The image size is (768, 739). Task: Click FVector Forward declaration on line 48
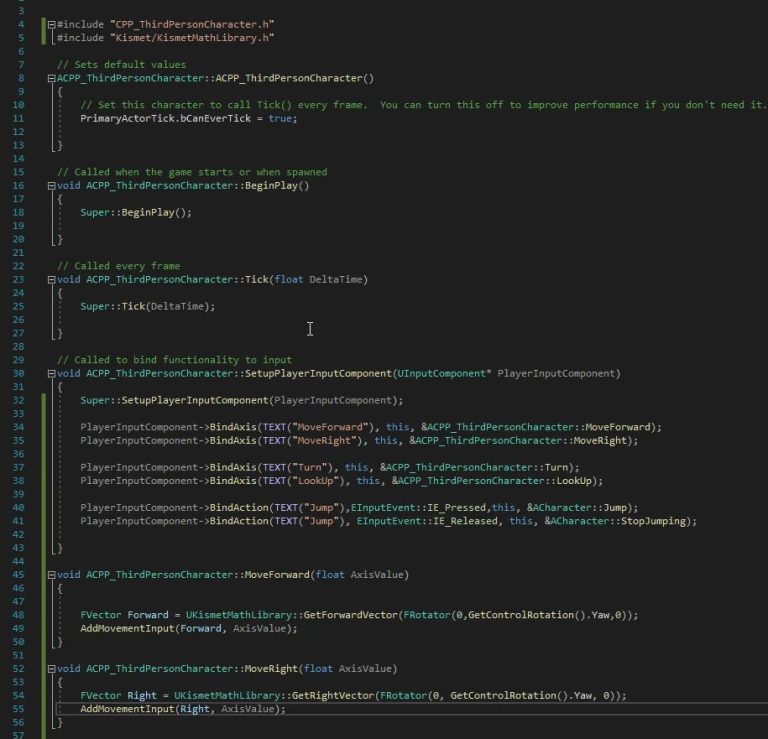click(124, 615)
